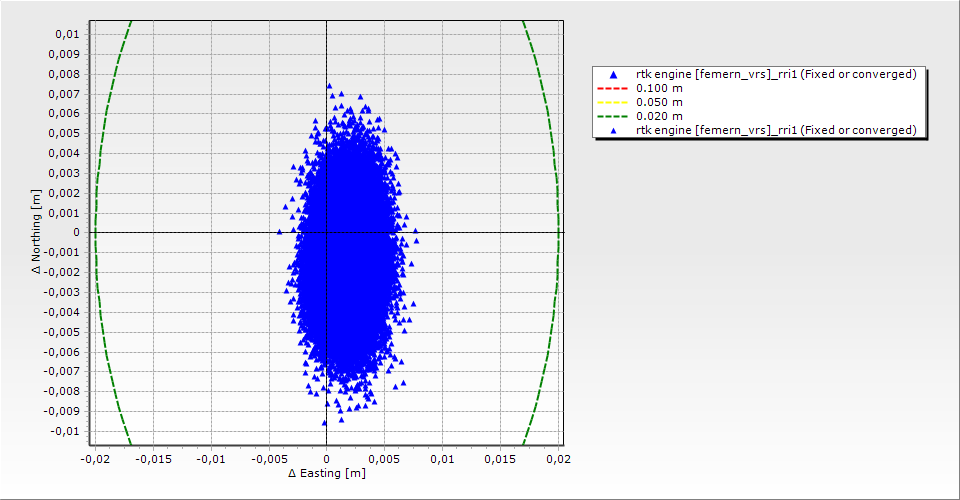Click the large blue triangle in first legend entry
Viewport: 960px width, 500px height.
pyautogui.click(x=613, y=75)
